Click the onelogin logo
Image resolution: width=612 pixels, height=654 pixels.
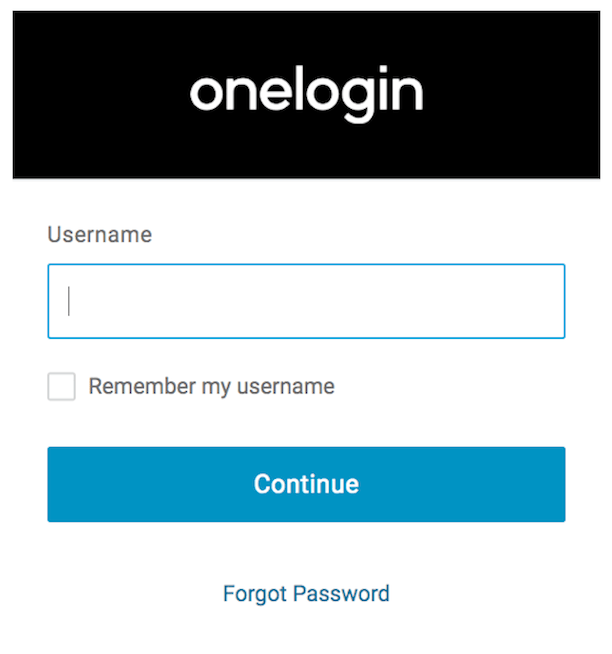click(306, 93)
